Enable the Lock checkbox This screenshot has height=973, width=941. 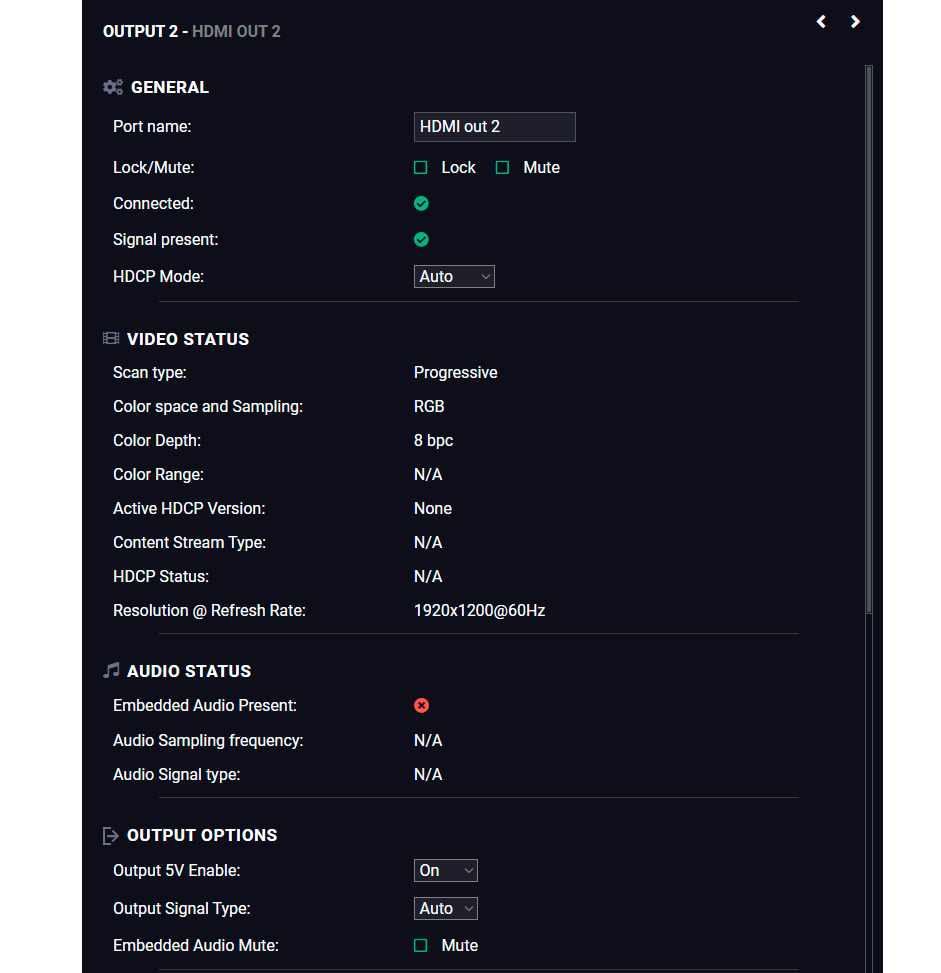[421, 168]
